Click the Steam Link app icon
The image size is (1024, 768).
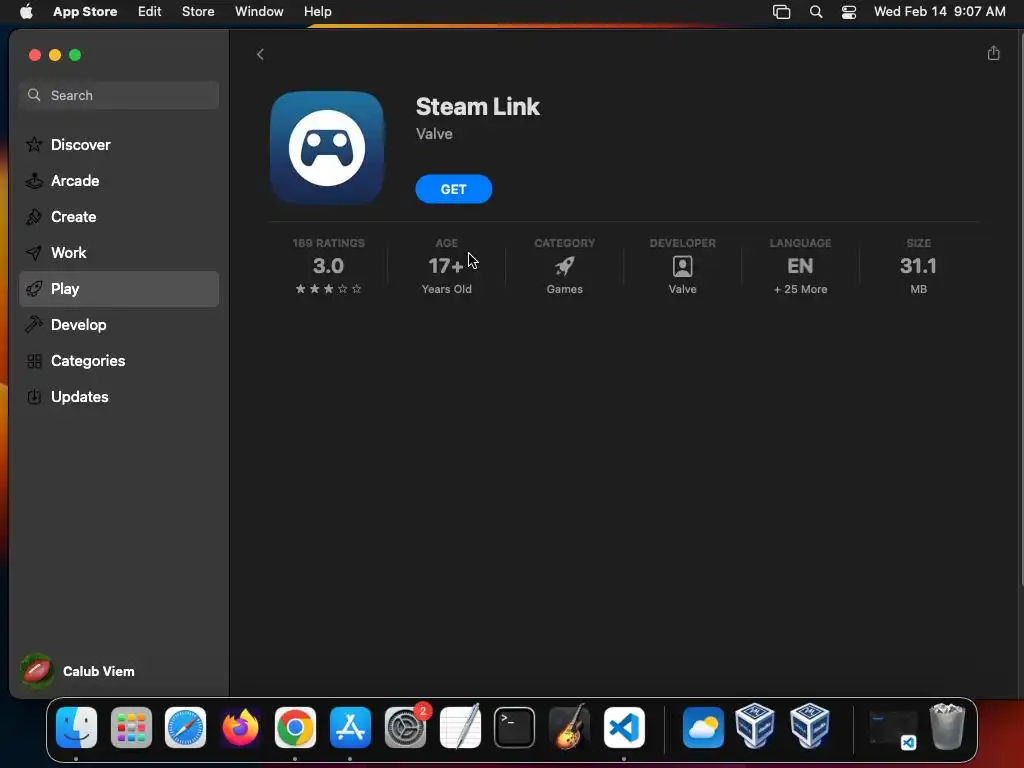click(327, 148)
